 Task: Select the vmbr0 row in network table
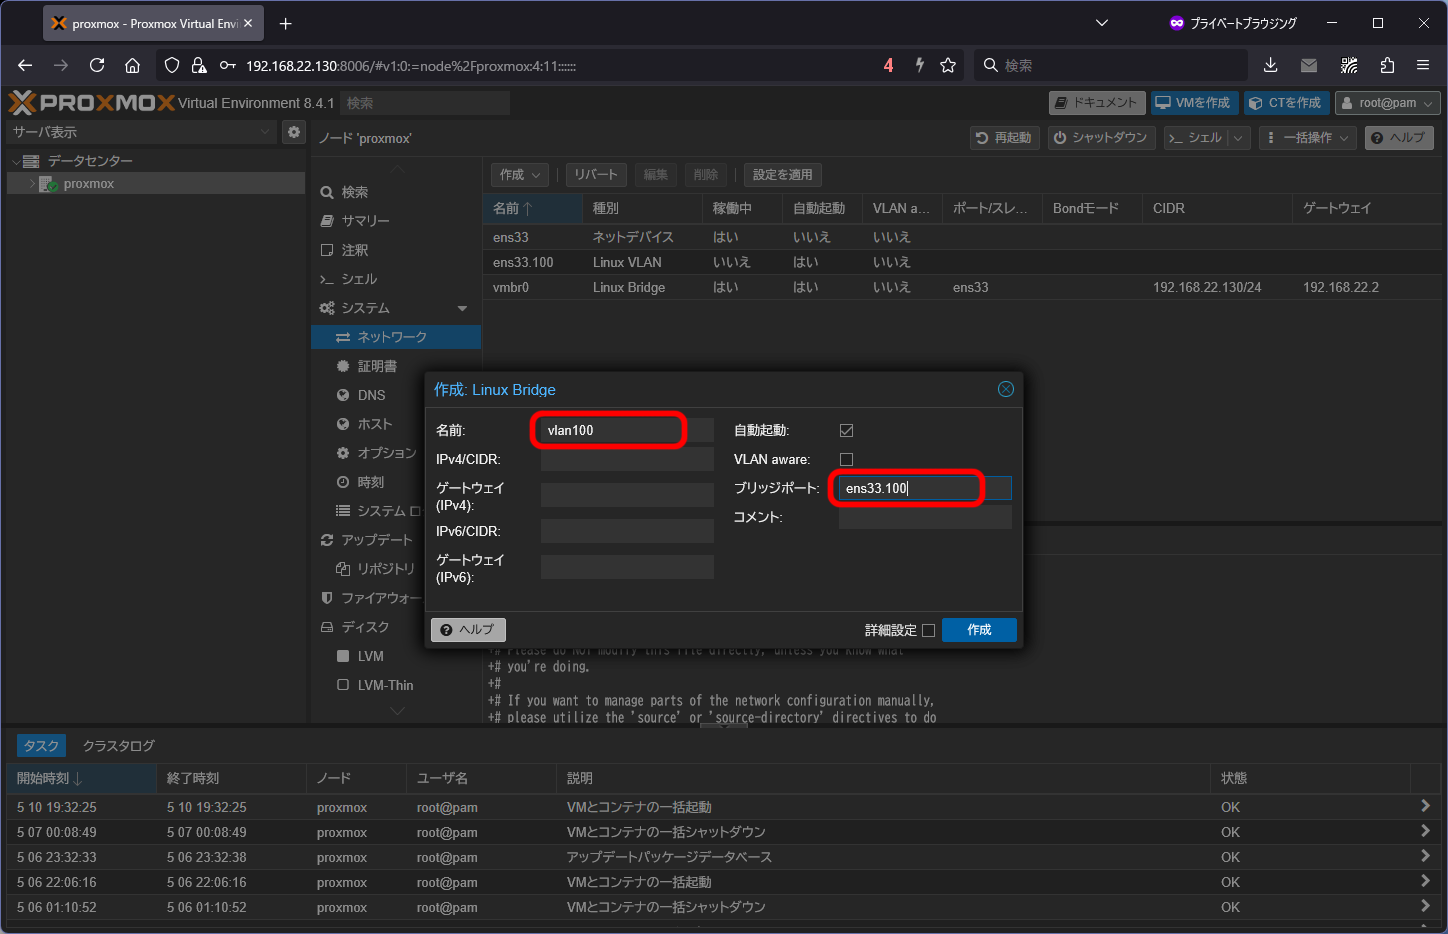click(x=962, y=287)
